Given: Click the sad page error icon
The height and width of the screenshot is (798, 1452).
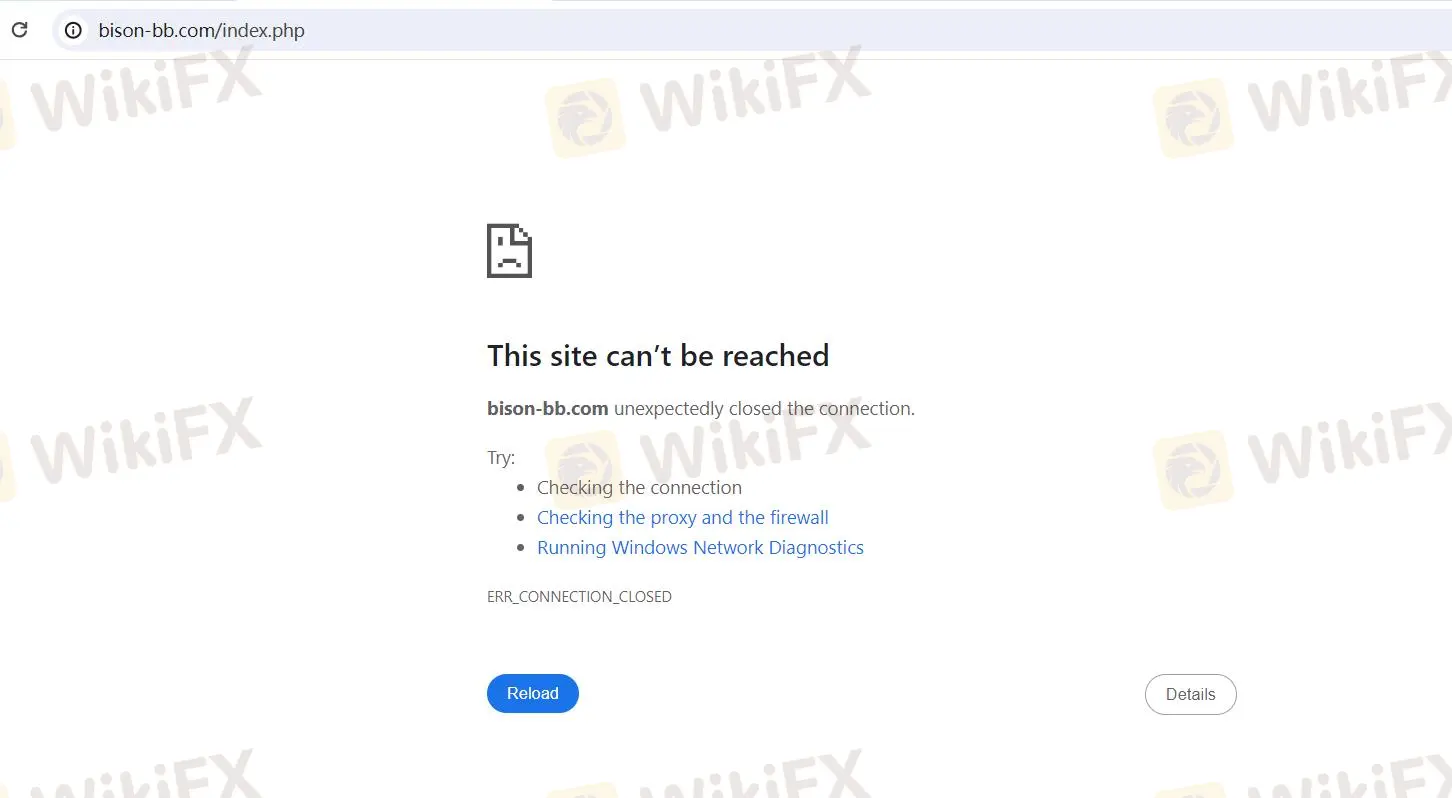Looking at the screenshot, I should (509, 251).
